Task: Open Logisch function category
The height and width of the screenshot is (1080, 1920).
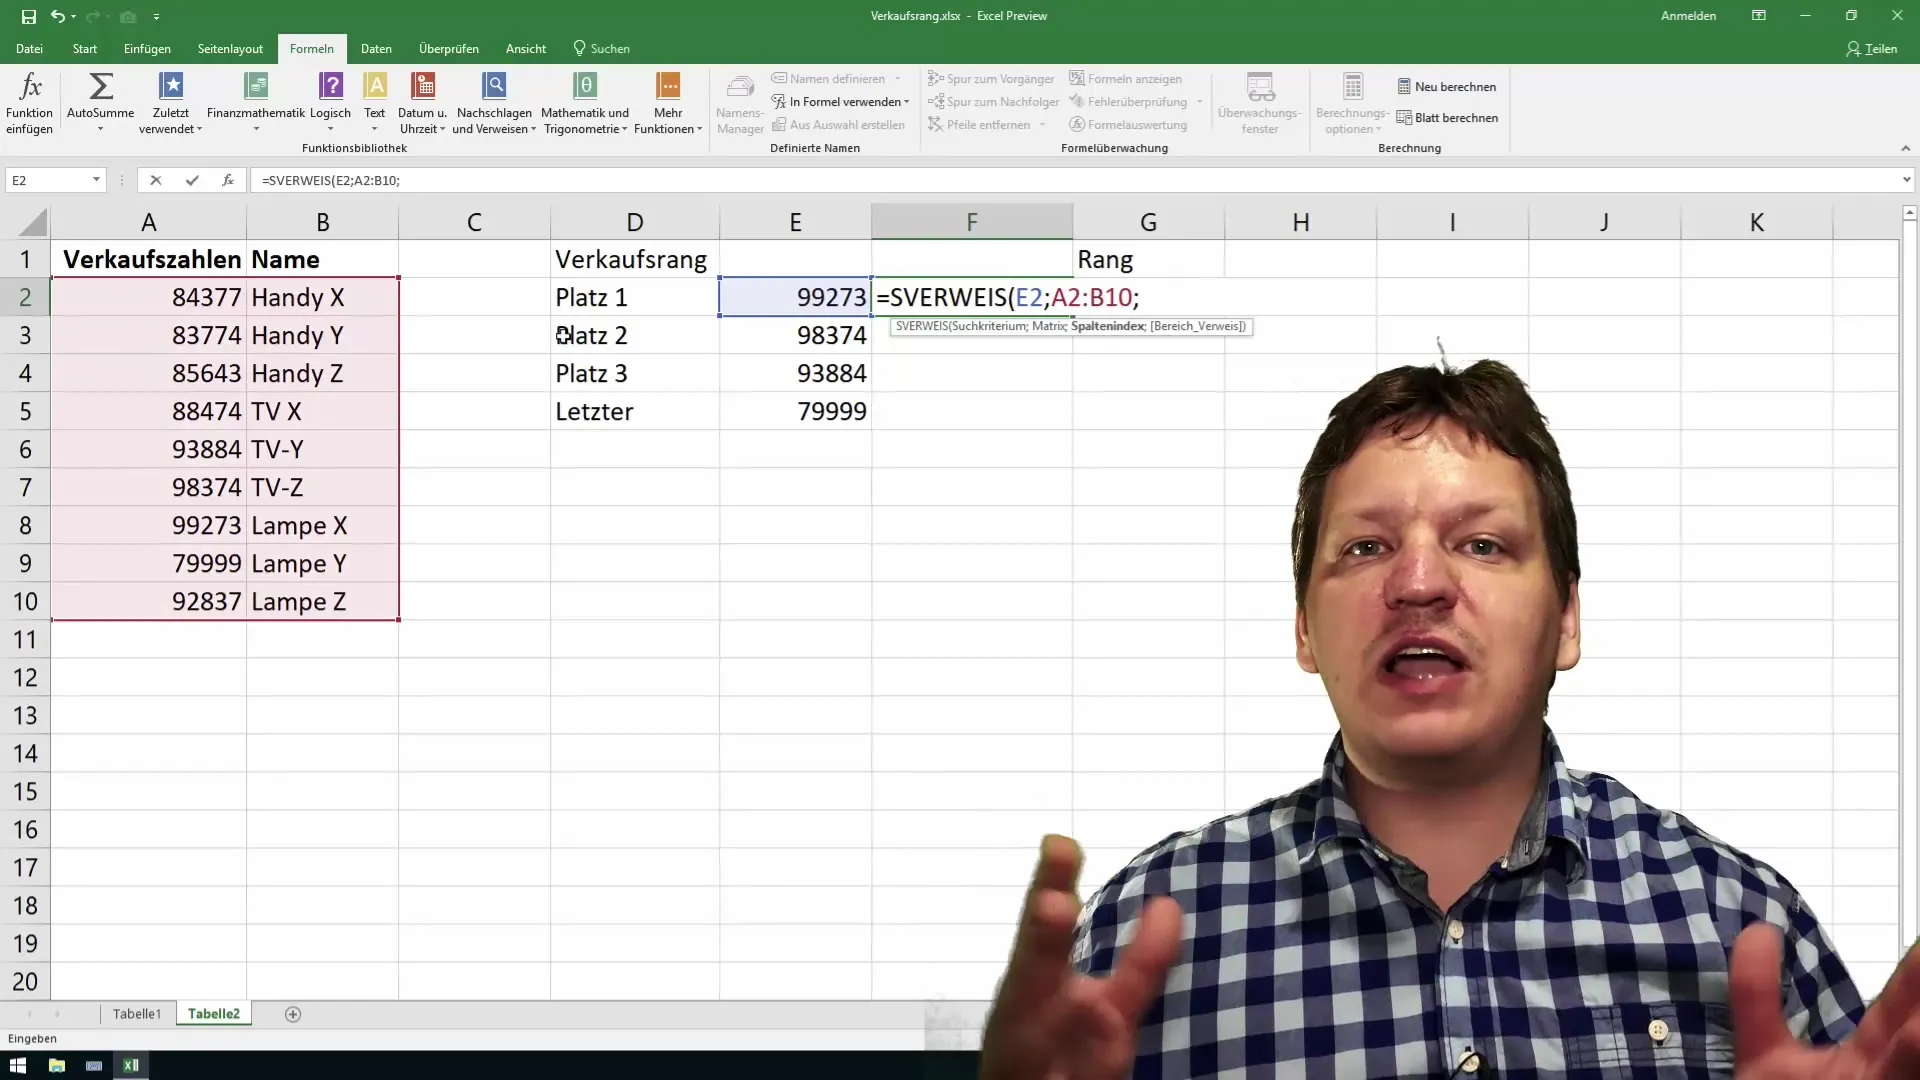Action: click(330, 102)
